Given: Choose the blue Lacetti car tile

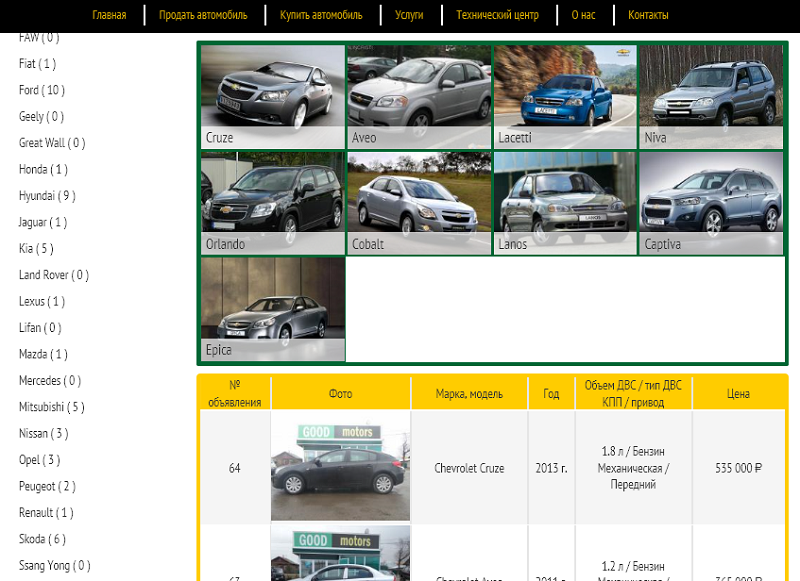Looking at the screenshot, I should 564,97.
